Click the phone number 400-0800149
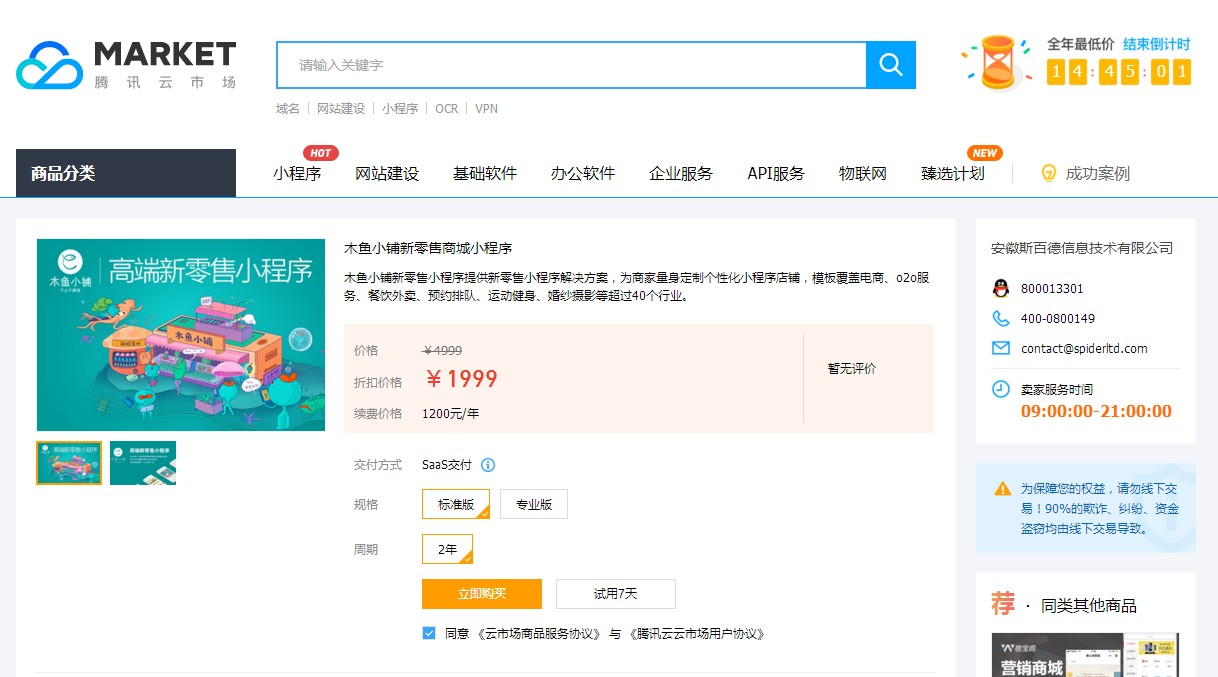Screen dimensions: 1218x677 pos(1058,319)
